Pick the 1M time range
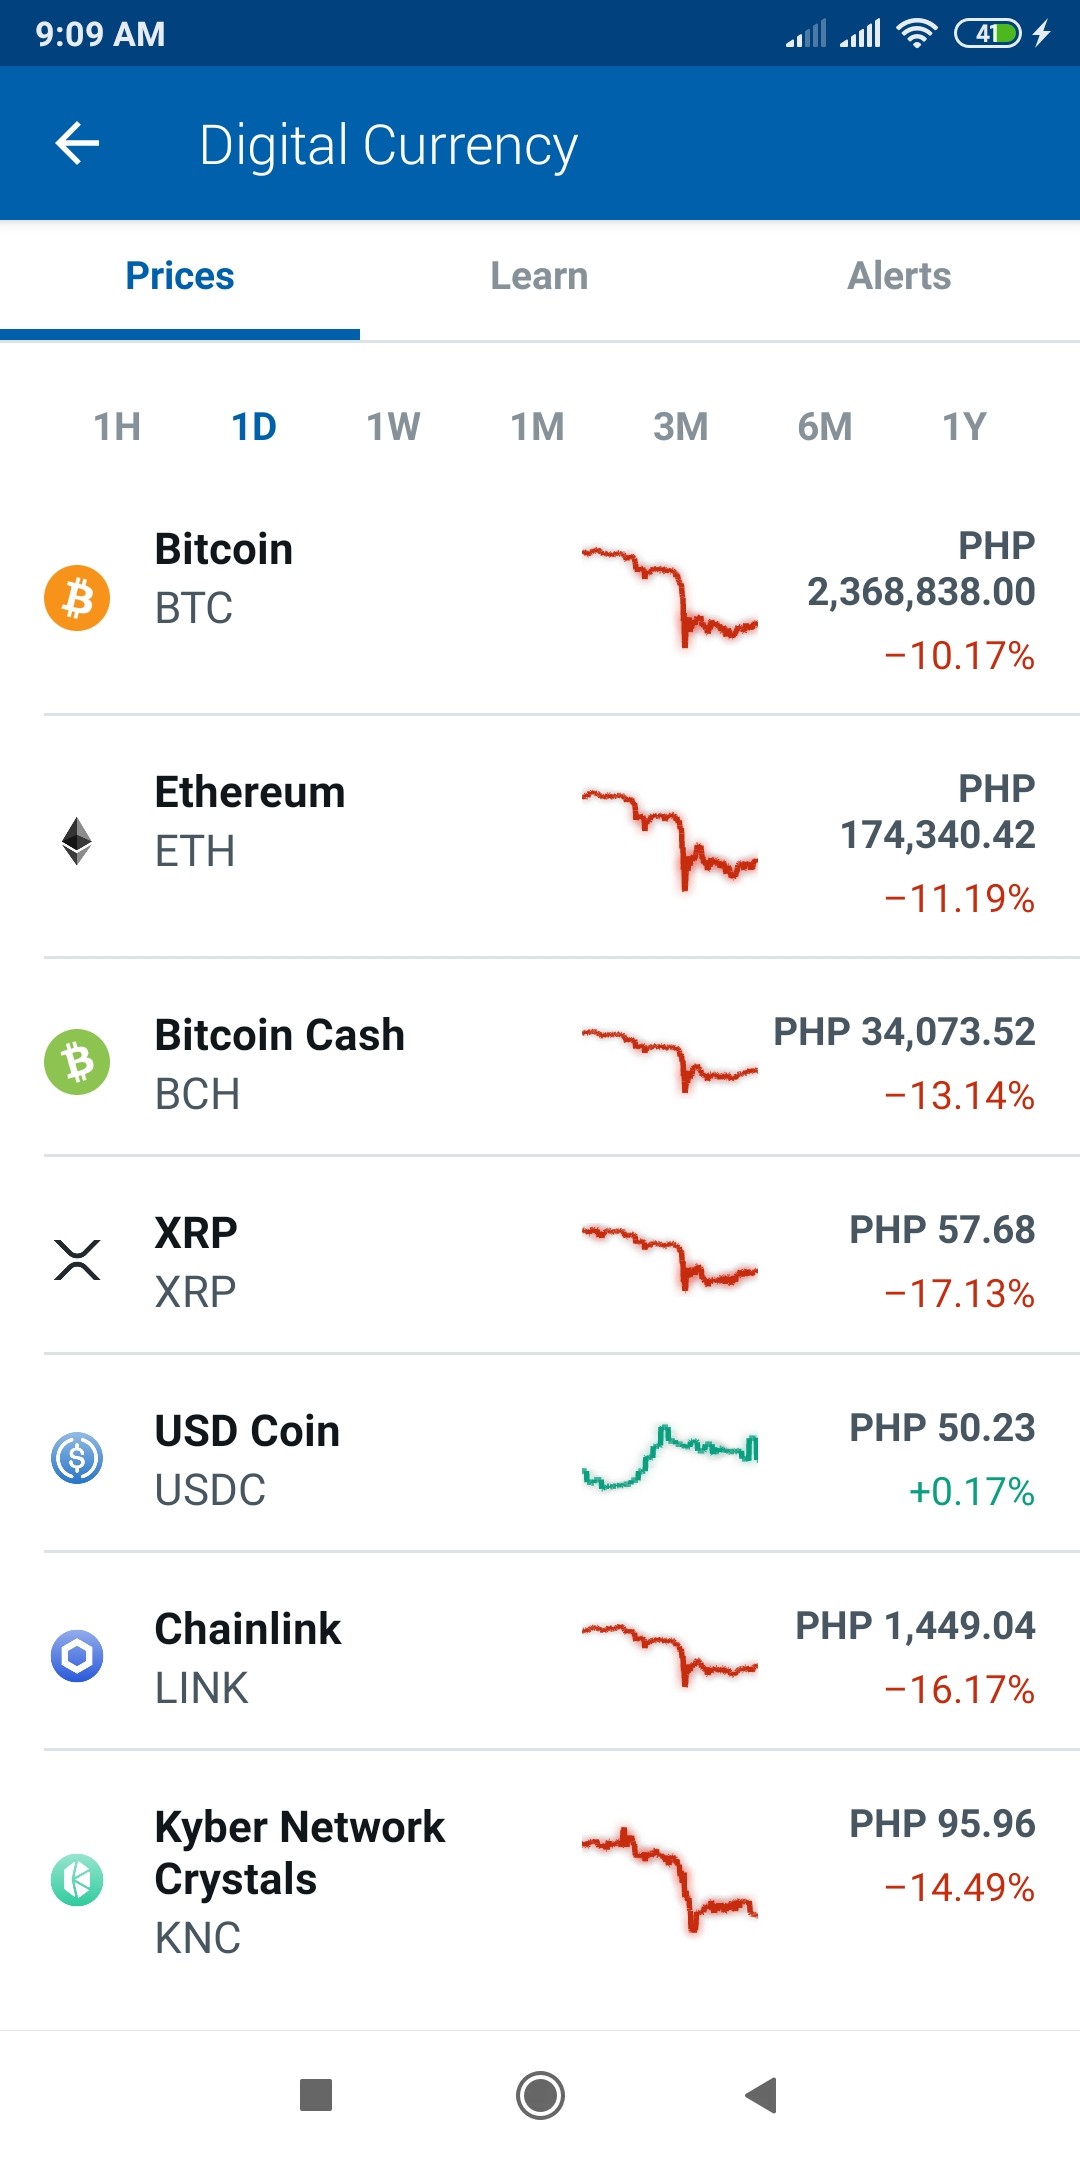The width and height of the screenshot is (1080, 2160). [537, 427]
